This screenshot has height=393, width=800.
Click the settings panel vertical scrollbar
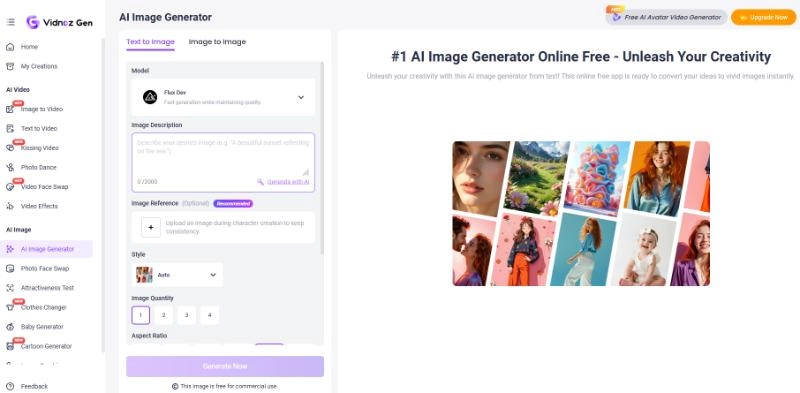322,158
